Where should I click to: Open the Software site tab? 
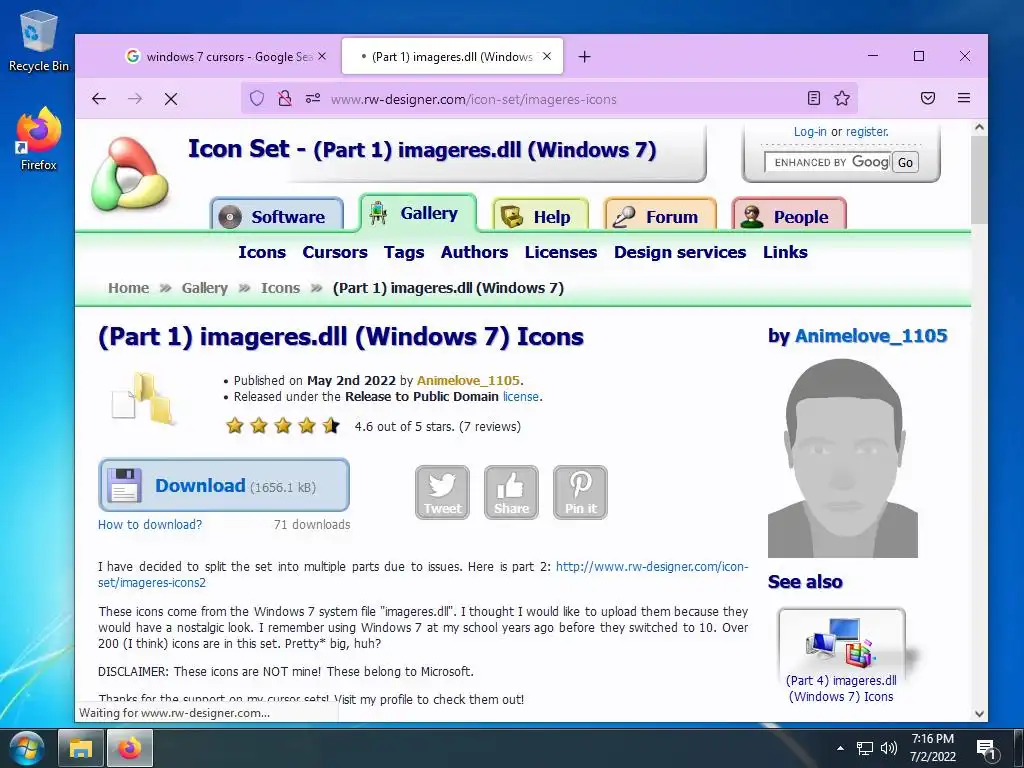tap(277, 215)
